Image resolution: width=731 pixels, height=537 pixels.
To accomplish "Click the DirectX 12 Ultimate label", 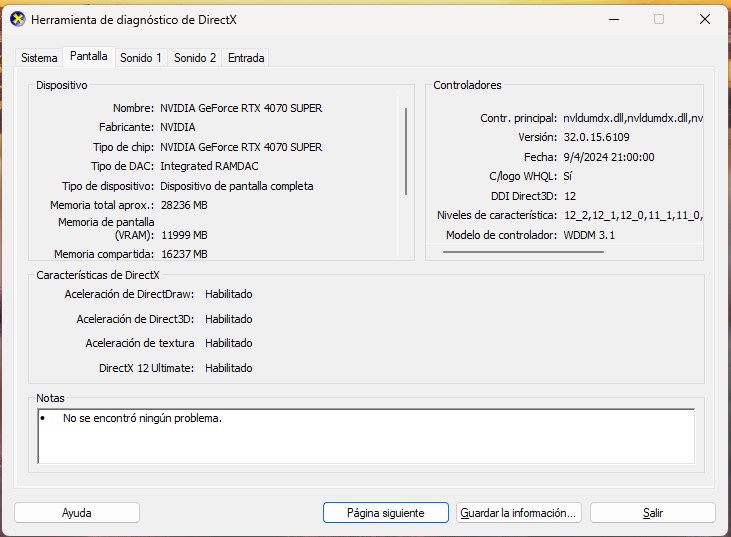I will coord(146,368).
